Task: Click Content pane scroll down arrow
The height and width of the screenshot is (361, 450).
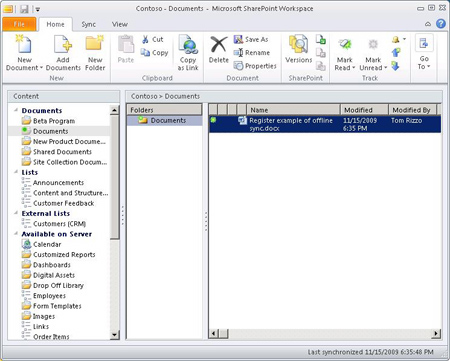Action: [x=114, y=335]
